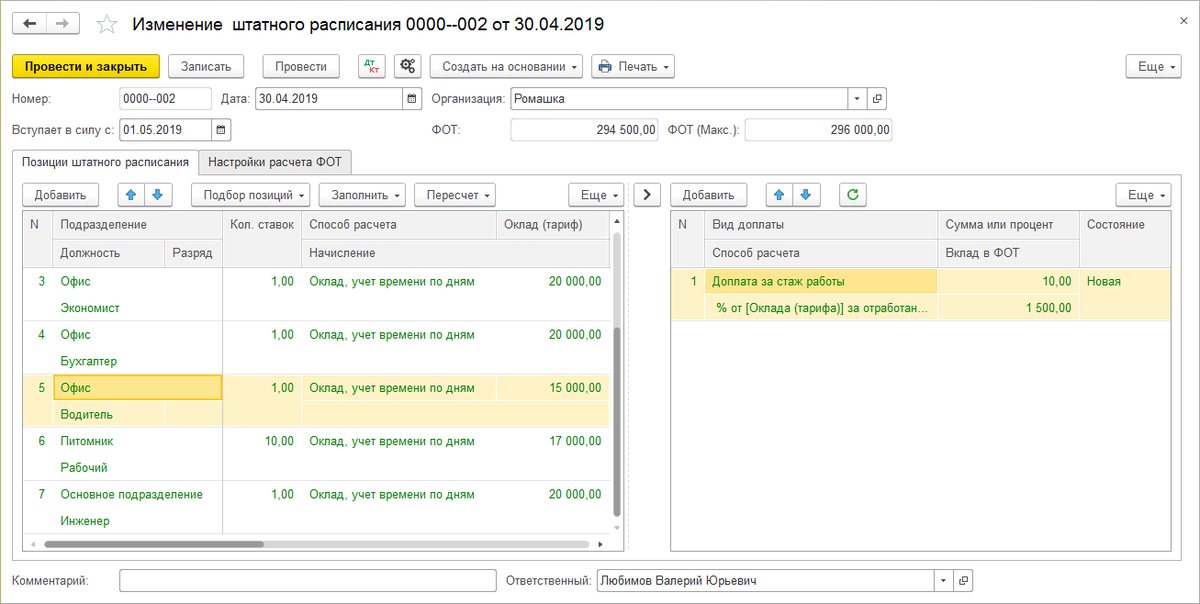1200x604 pixels.
Task: Select Позиции штатного расписания tab
Action: click(x=105, y=162)
